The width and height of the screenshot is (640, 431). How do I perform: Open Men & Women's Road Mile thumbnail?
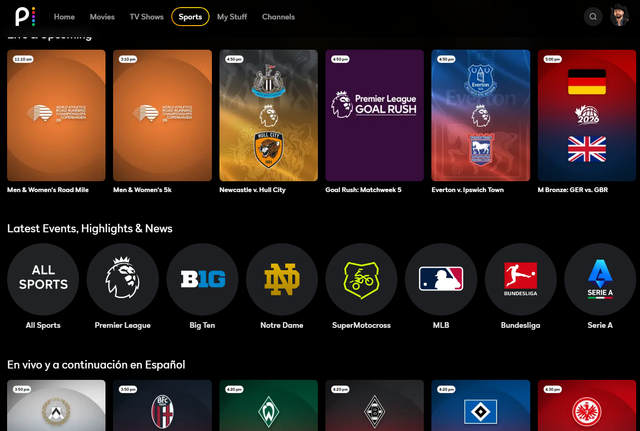coord(56,116)
